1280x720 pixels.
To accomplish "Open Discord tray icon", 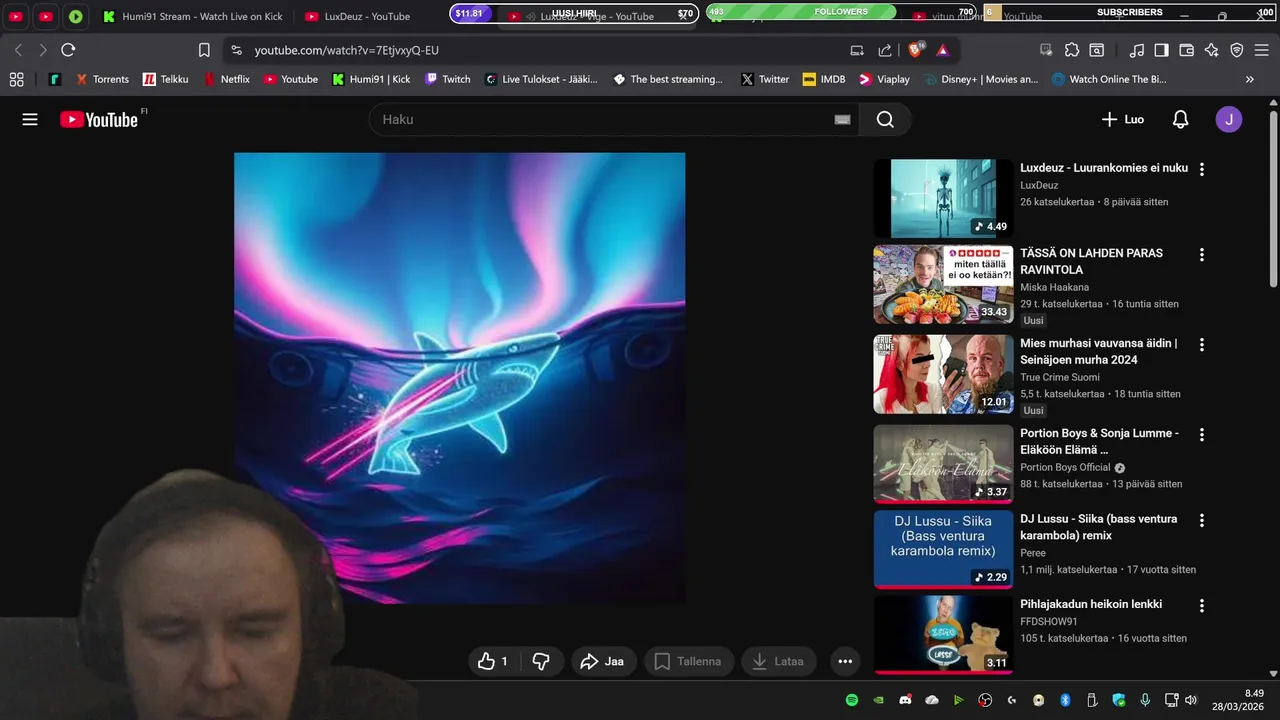I will [905, 700].
